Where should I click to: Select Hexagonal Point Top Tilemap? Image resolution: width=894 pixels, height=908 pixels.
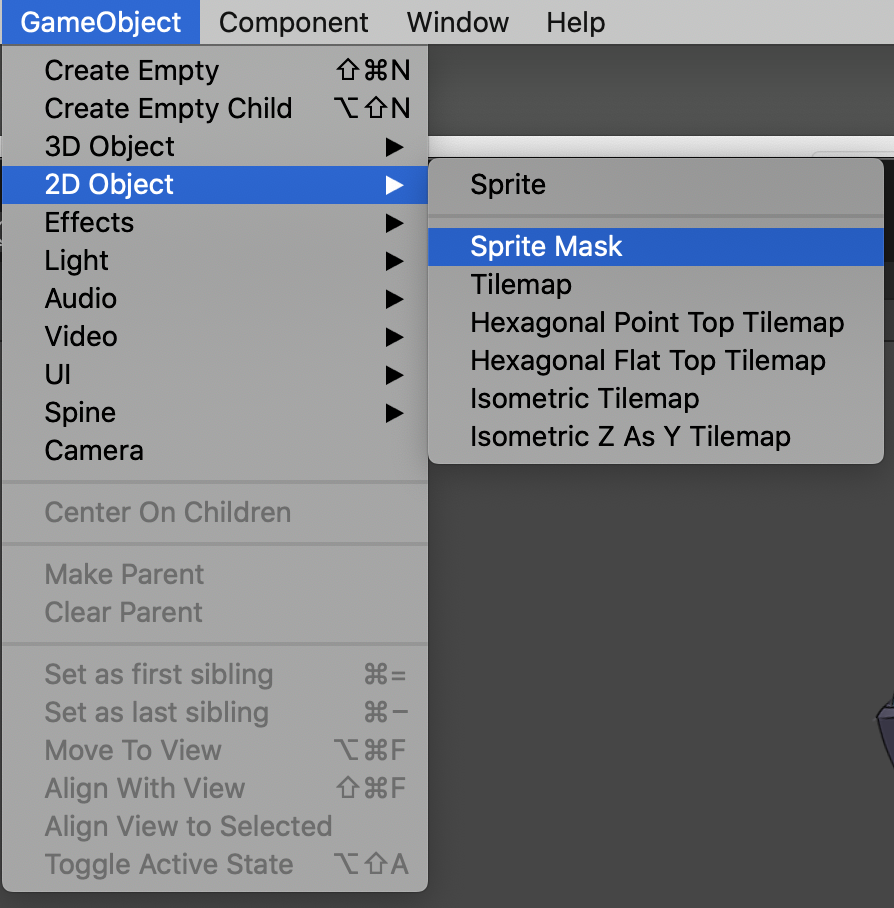657,323
